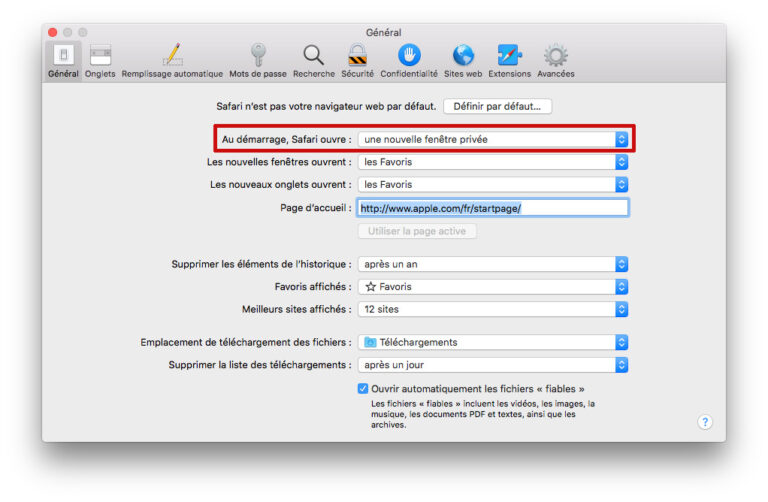Open the Onglets preferences pane
768x502 pixels.
pos(100,61)
